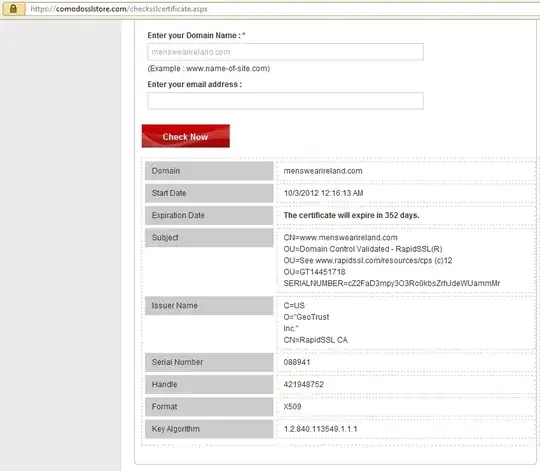Select the comodosslstore.com URL in address bar
This screenshot has height=471, width=540.
point(119,9)
